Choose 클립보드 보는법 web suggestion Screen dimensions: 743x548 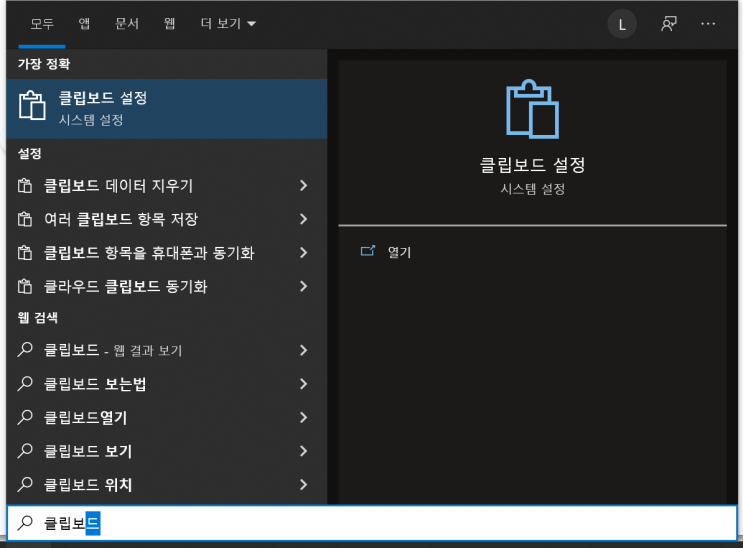[167, 384]
